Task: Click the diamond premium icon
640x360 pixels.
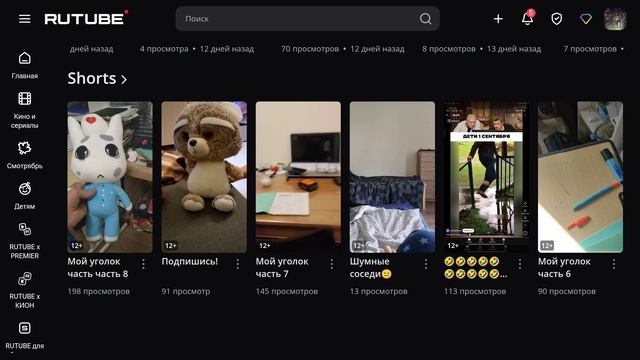Action: [x=586, y=19]
